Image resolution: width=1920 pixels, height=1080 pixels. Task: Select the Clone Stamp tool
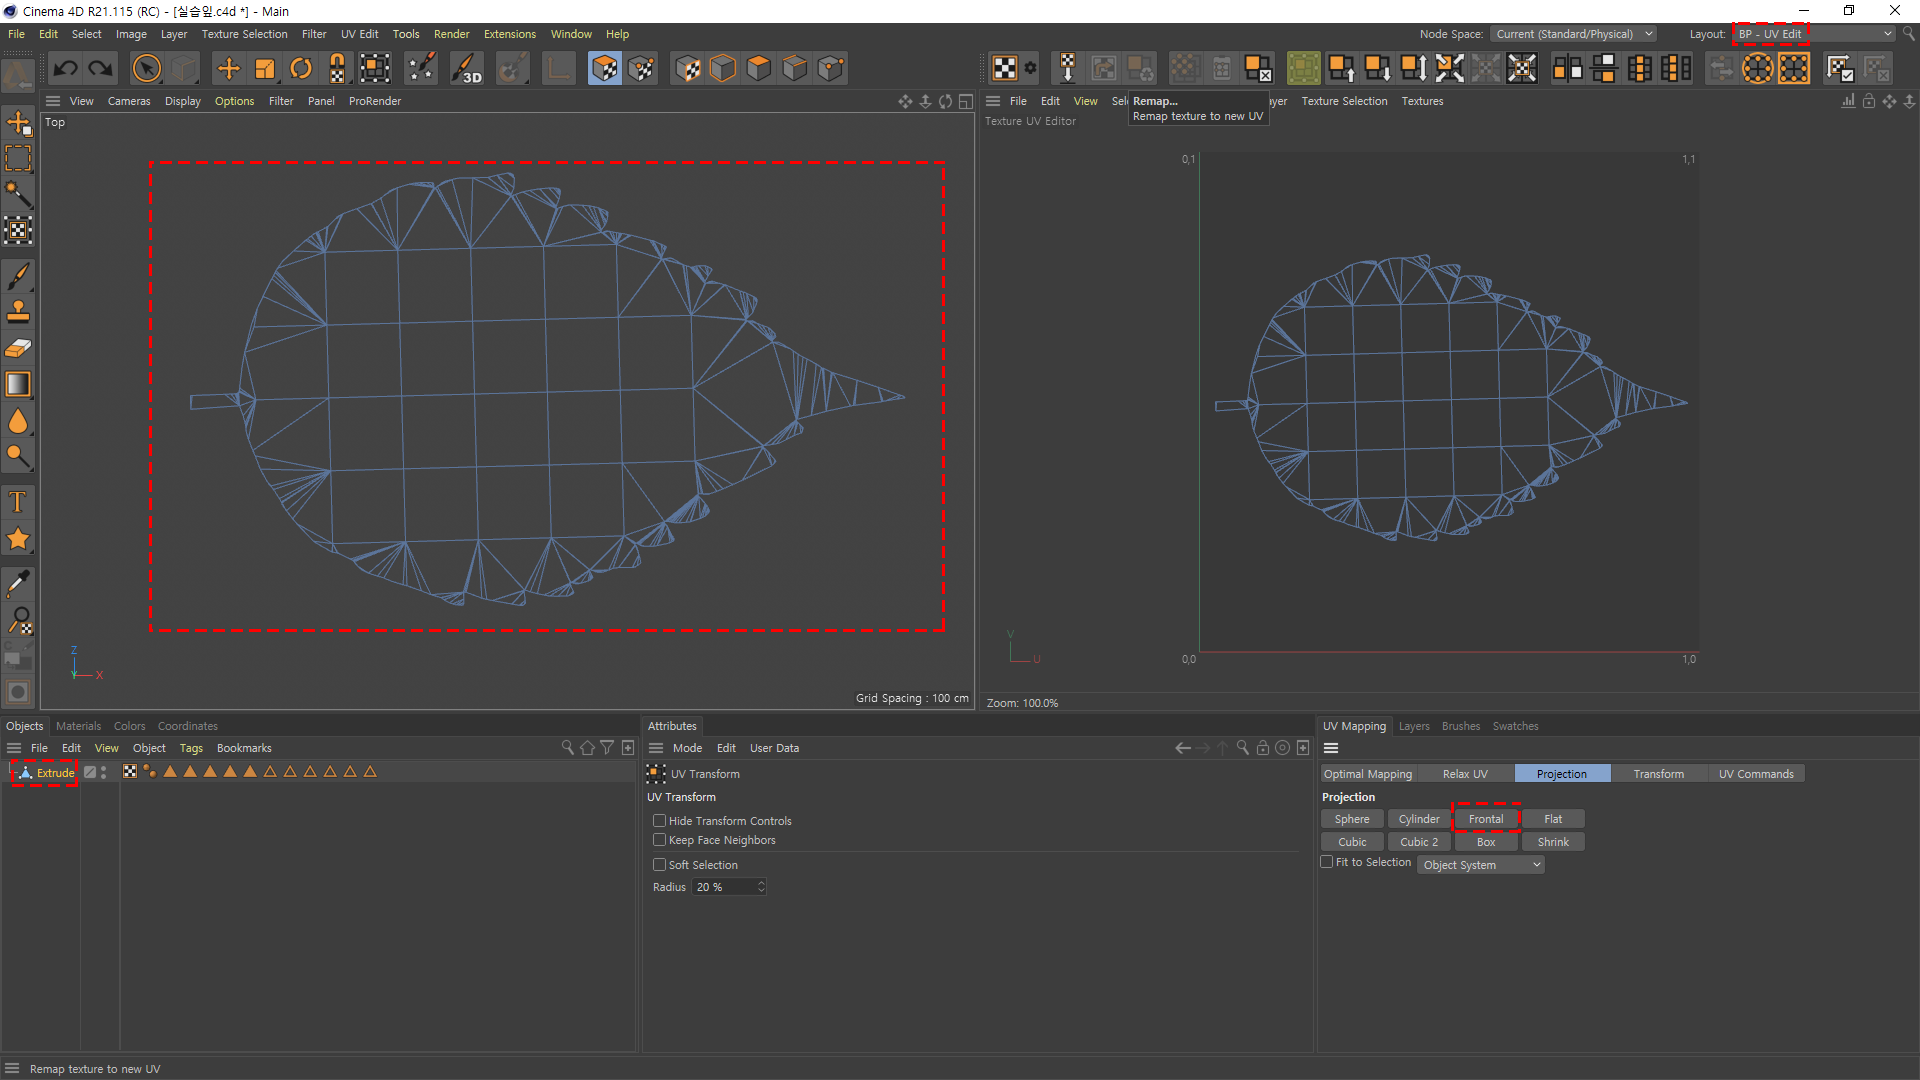point(18,311)
